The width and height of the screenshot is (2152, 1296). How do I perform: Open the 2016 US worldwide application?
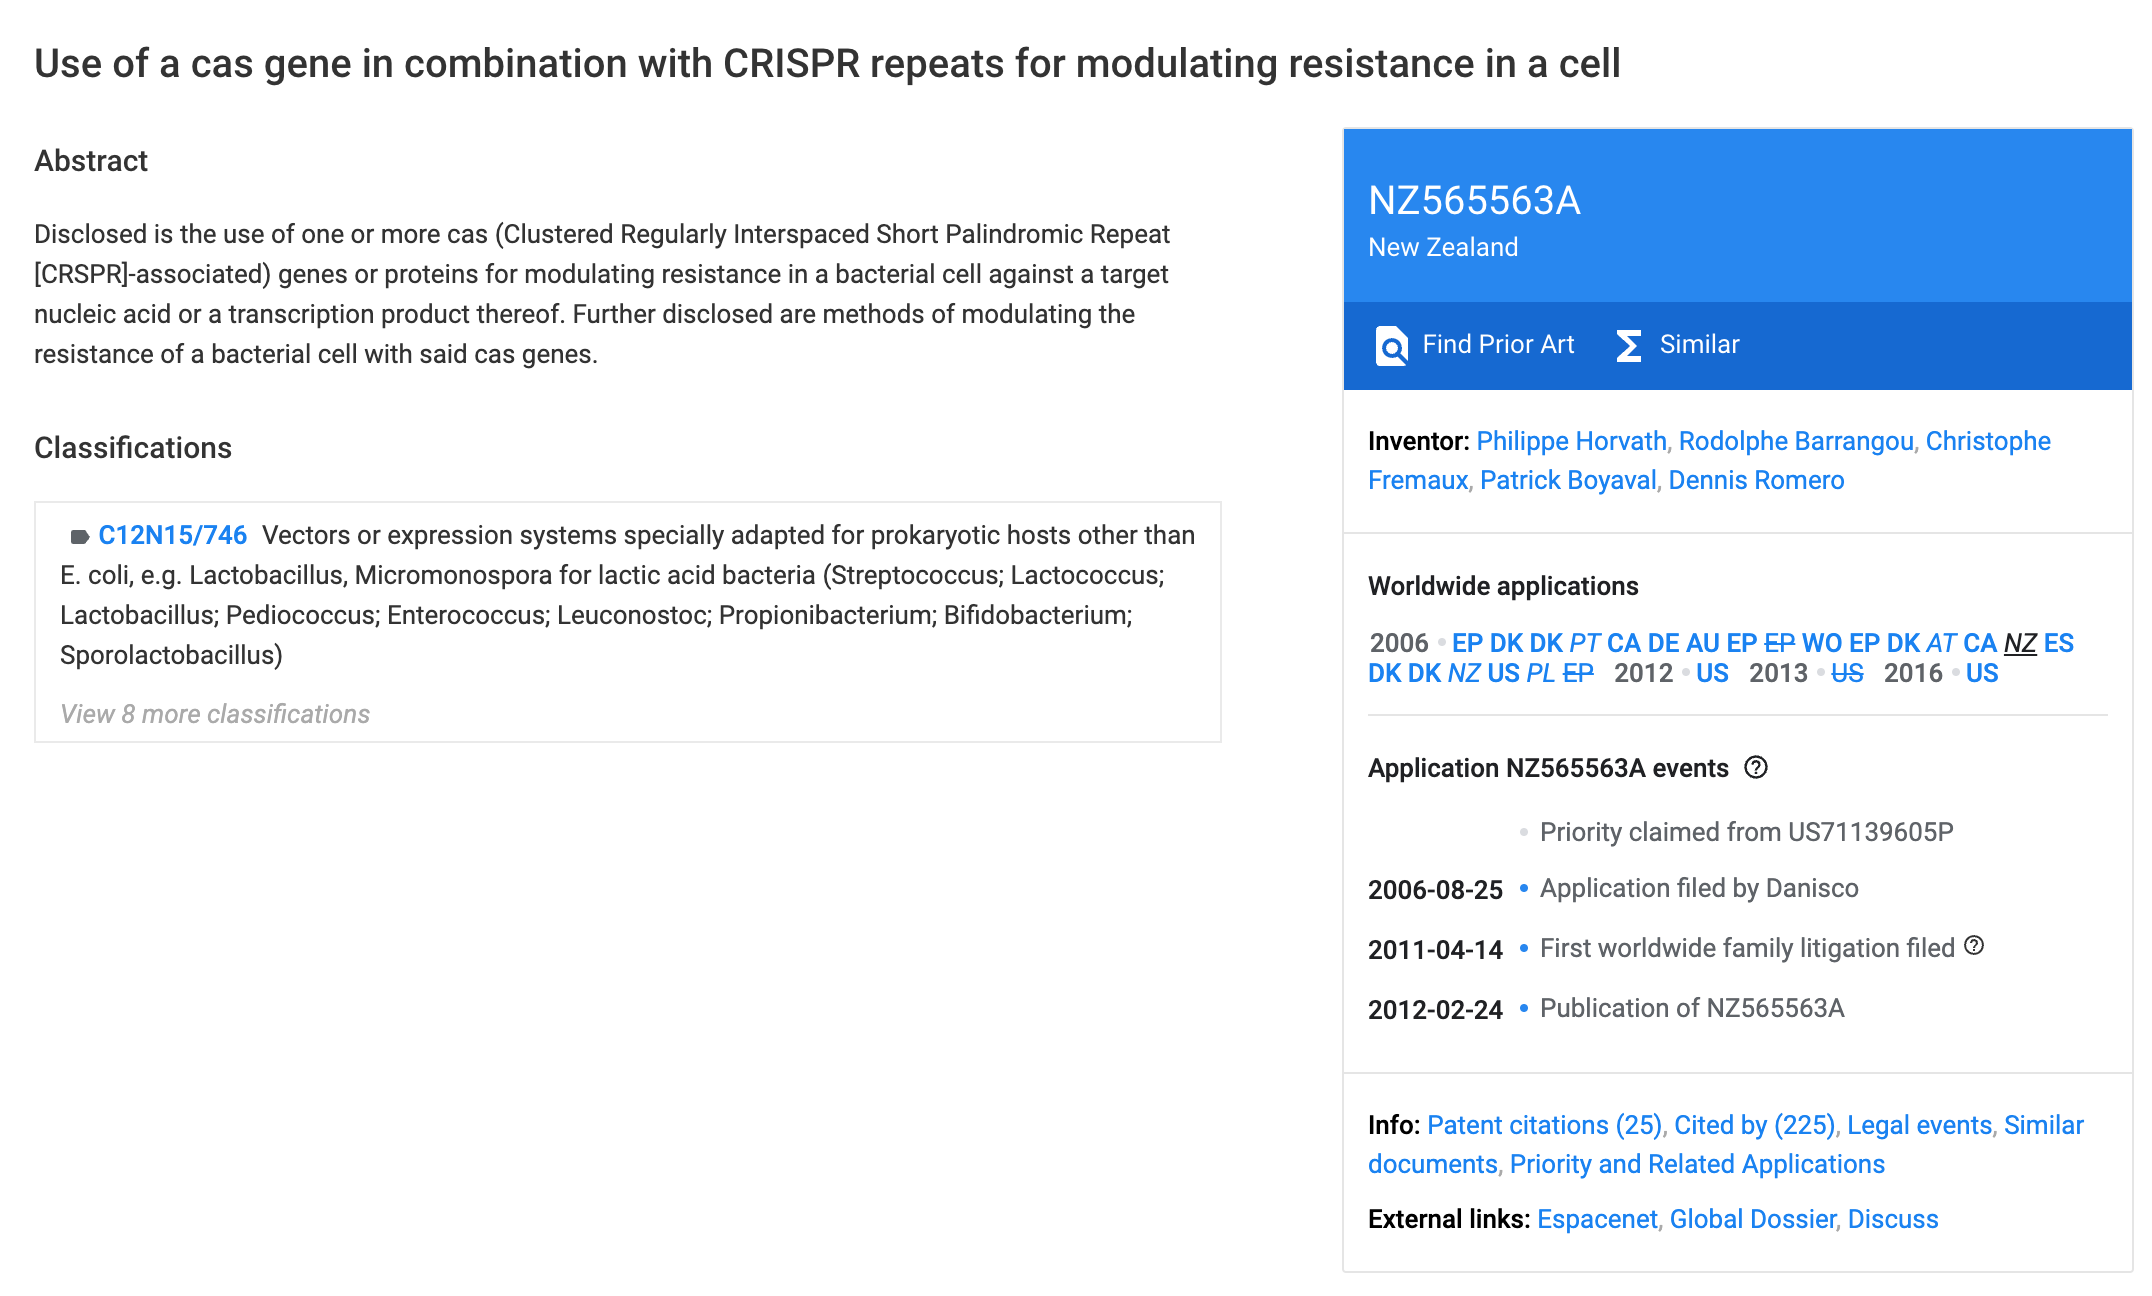(1982, 673)
